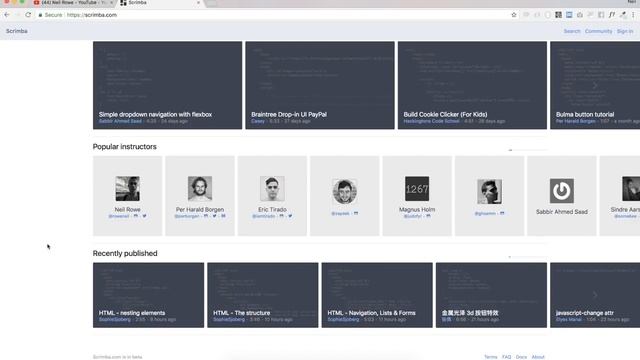Click Sabbir Ahmed Saad in Popular instructors
The image size is (640, 360).
[x=562, y=212]
